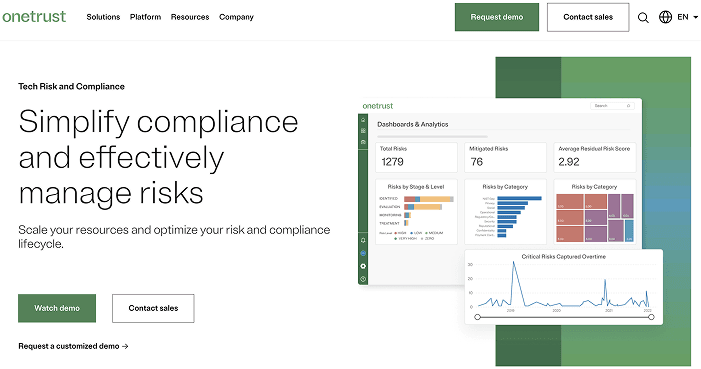Open the Company menu
Viewport: 701px width, 369px height.
point(236,17)
